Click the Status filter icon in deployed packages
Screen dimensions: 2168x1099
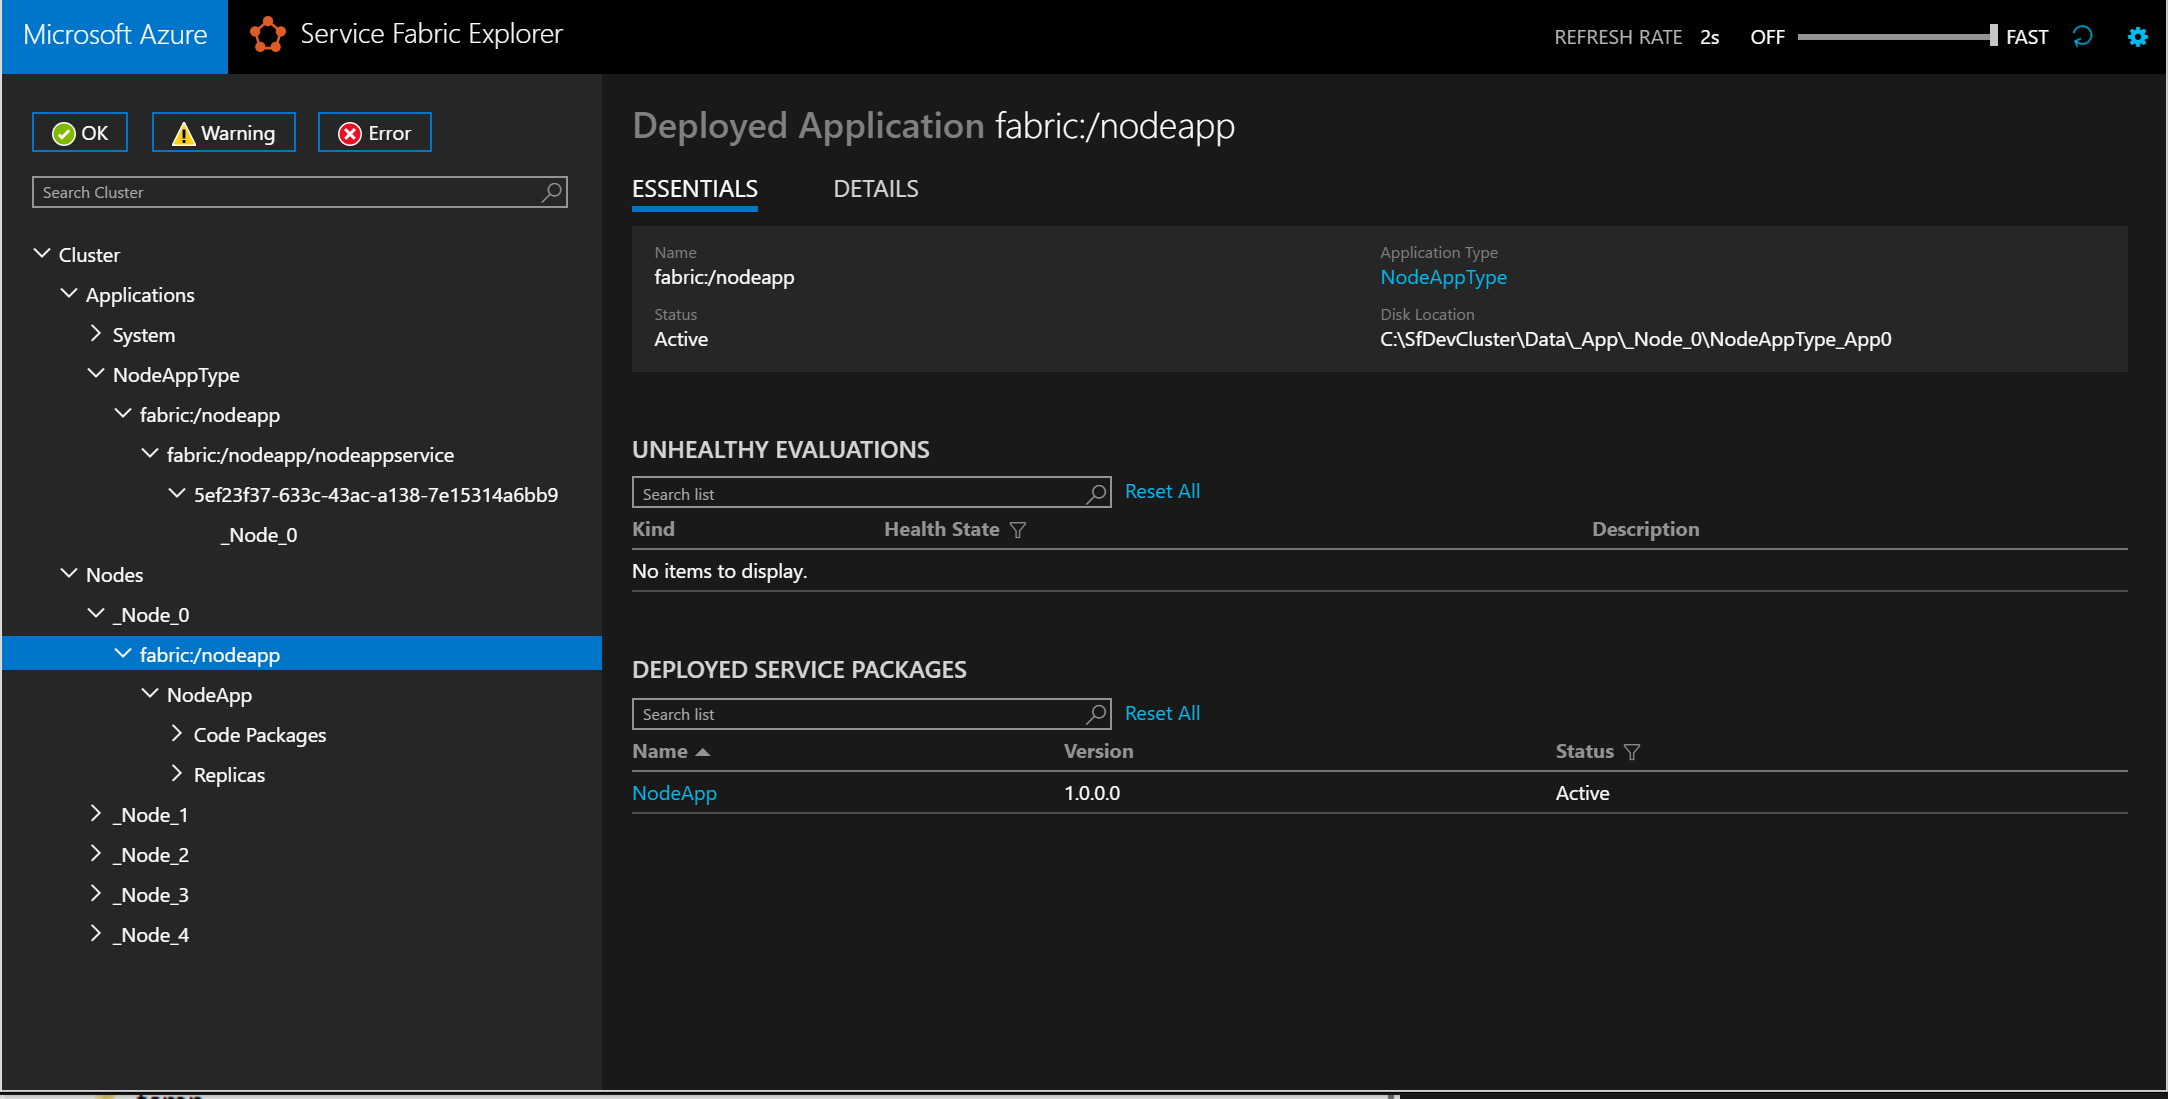1631,751
